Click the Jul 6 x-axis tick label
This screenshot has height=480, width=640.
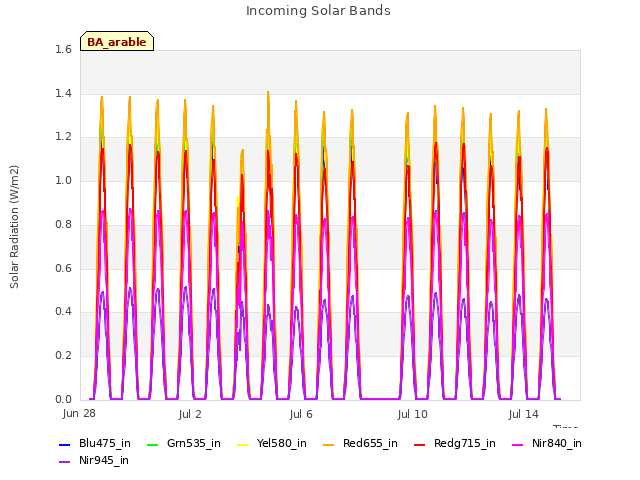pos(301,415)
